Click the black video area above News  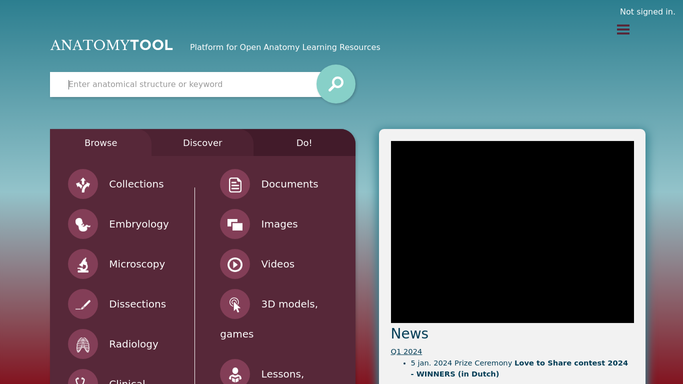(512, 232)
